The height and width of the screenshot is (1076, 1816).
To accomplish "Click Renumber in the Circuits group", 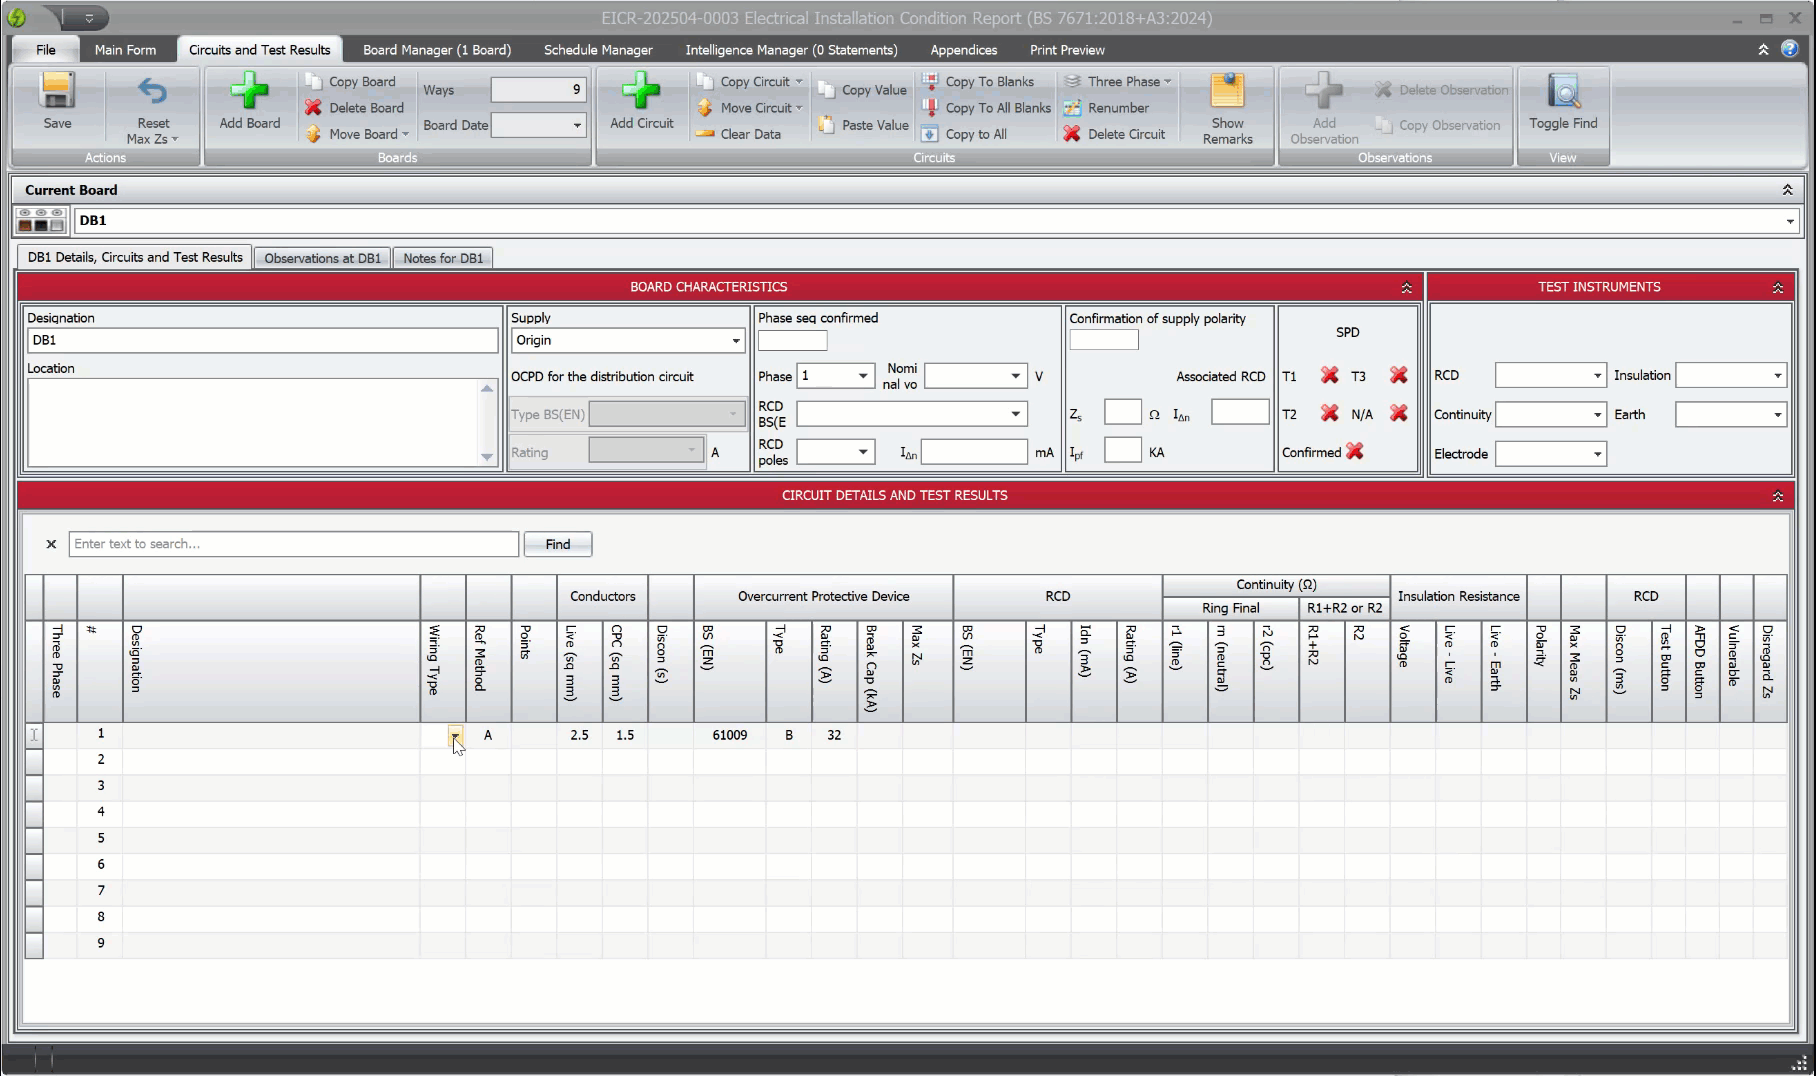I will pyautogui.click(x=1117, y=108).
